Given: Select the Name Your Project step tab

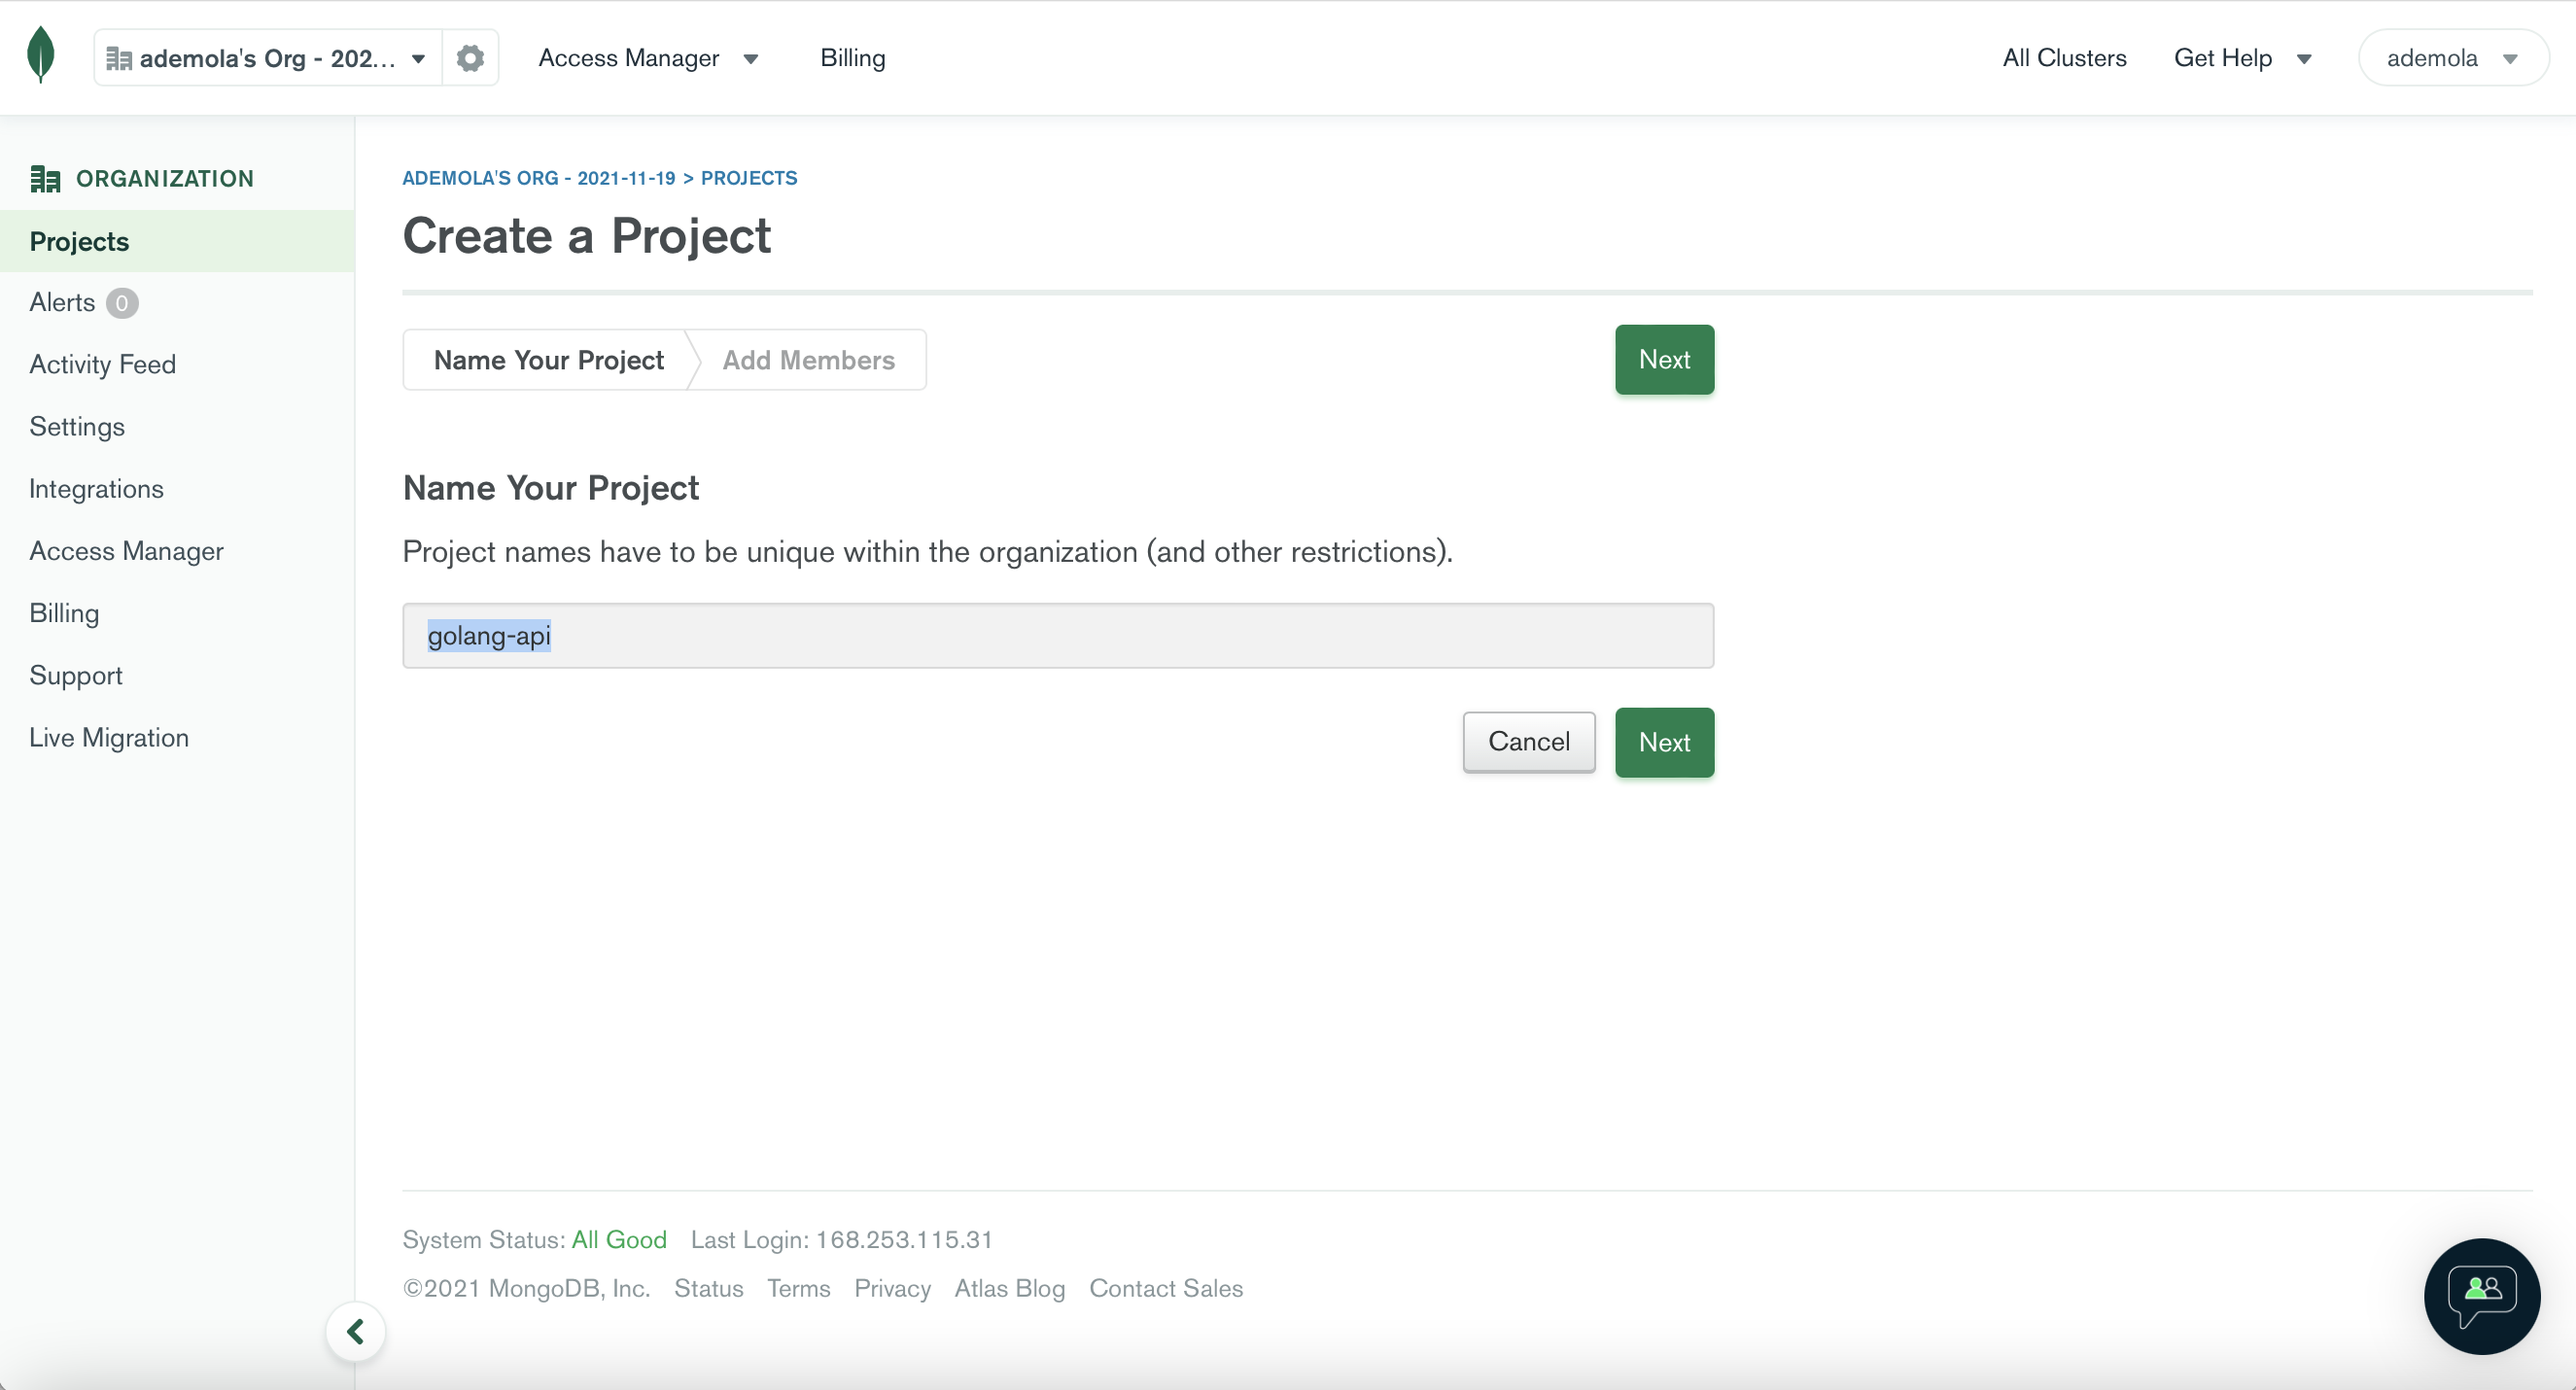Looking at the screenshot, I should coord(548,360).
